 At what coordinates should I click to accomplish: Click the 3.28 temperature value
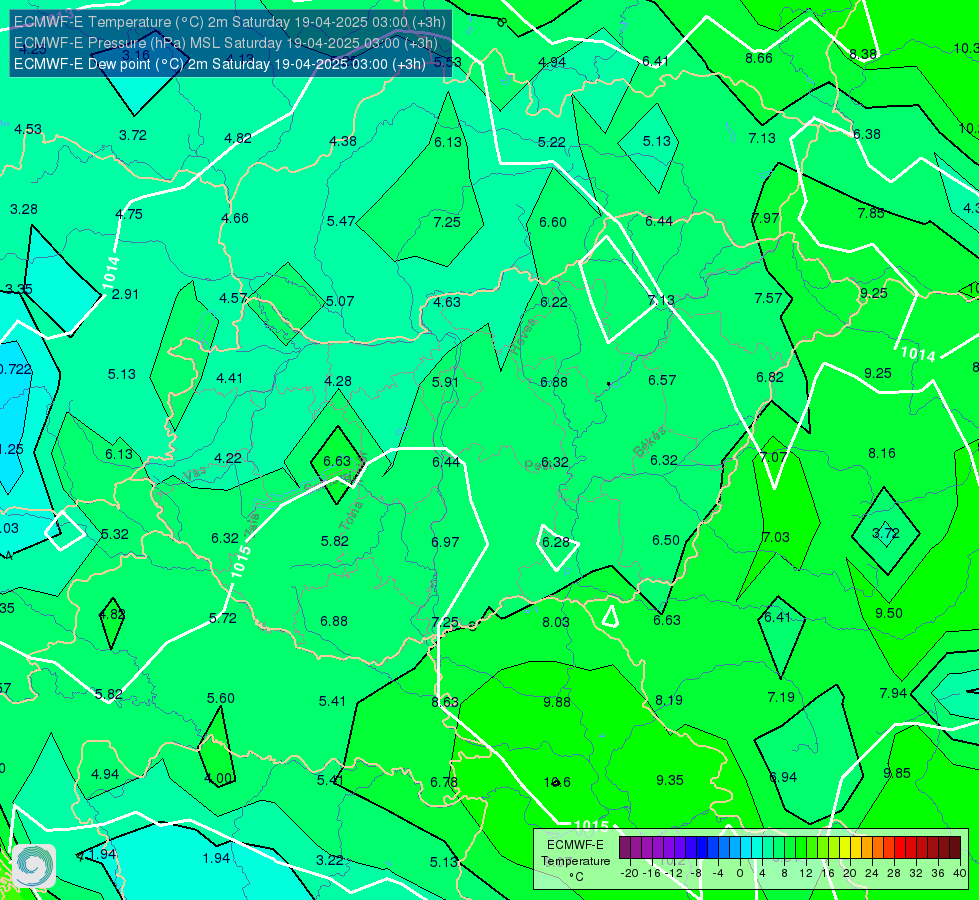pyautogui.click(x=24, y=209)
